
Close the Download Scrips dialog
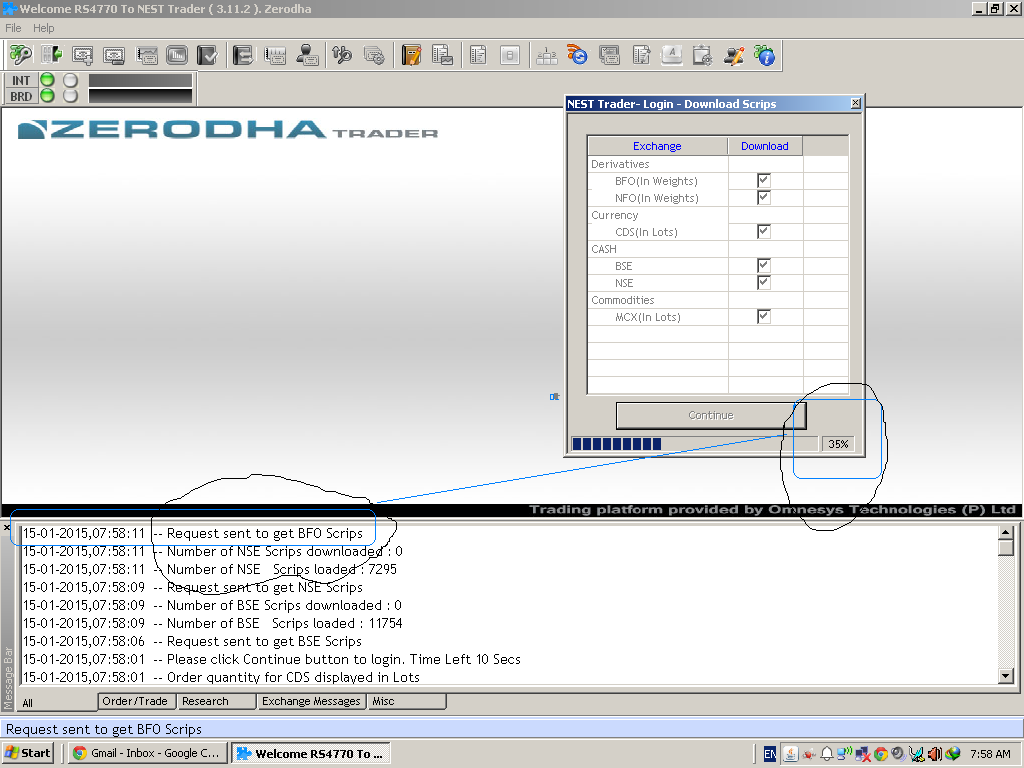tap(856, 103)
